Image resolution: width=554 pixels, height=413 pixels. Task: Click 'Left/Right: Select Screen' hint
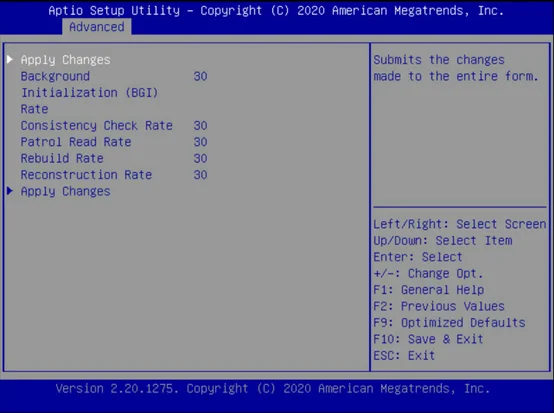(x=460, y=224)
